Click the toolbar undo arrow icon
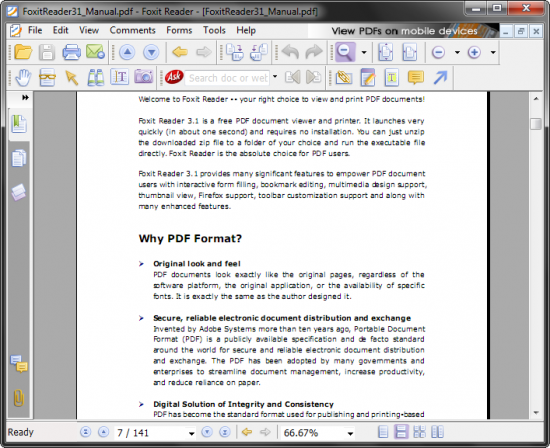550x448 pixels. pyautogui.click(x=290, y=52)
